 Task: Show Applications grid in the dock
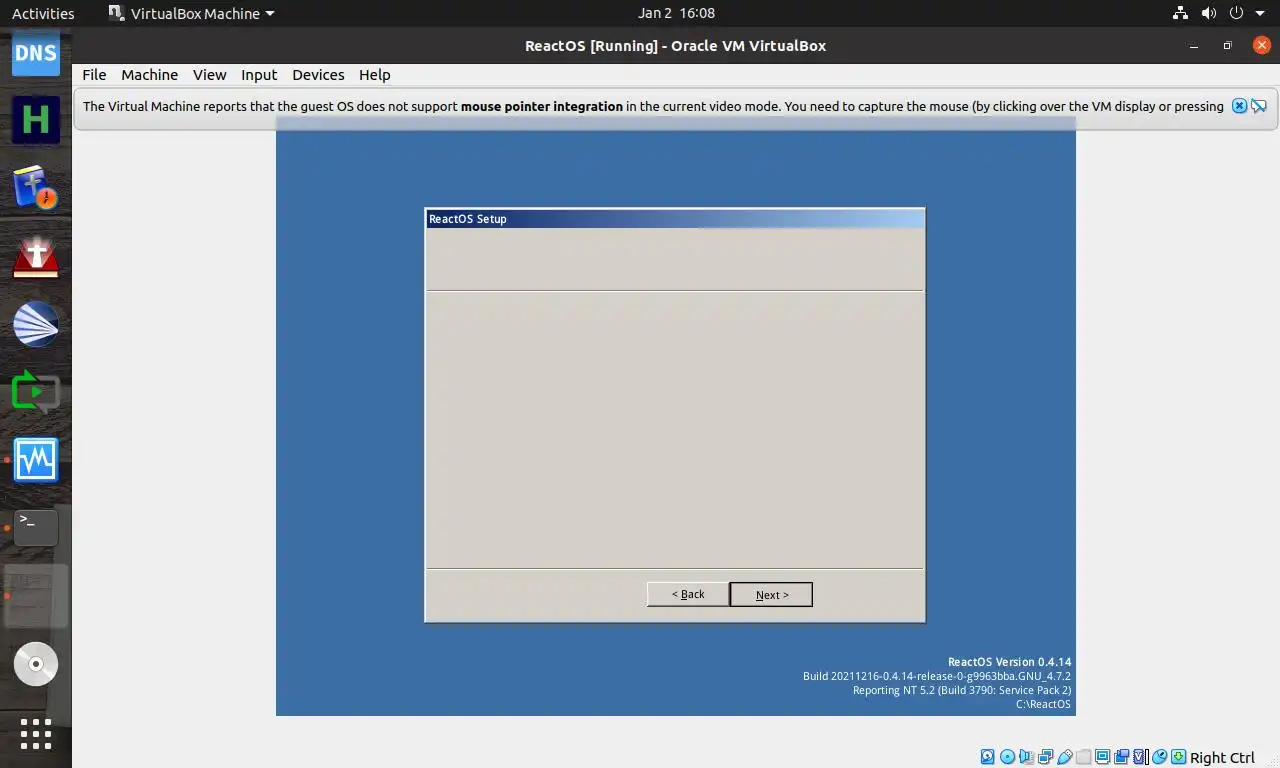36,734
